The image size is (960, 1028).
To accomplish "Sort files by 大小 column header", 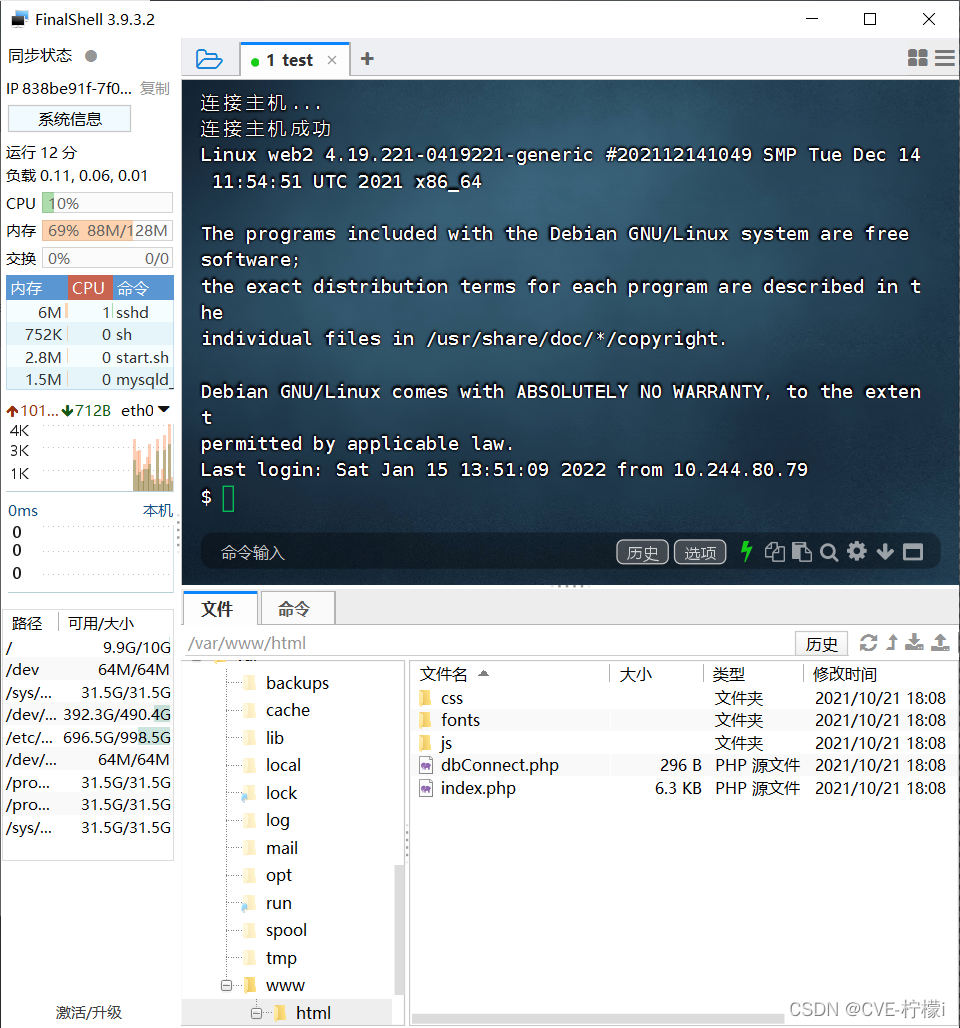I will [656, 674].
